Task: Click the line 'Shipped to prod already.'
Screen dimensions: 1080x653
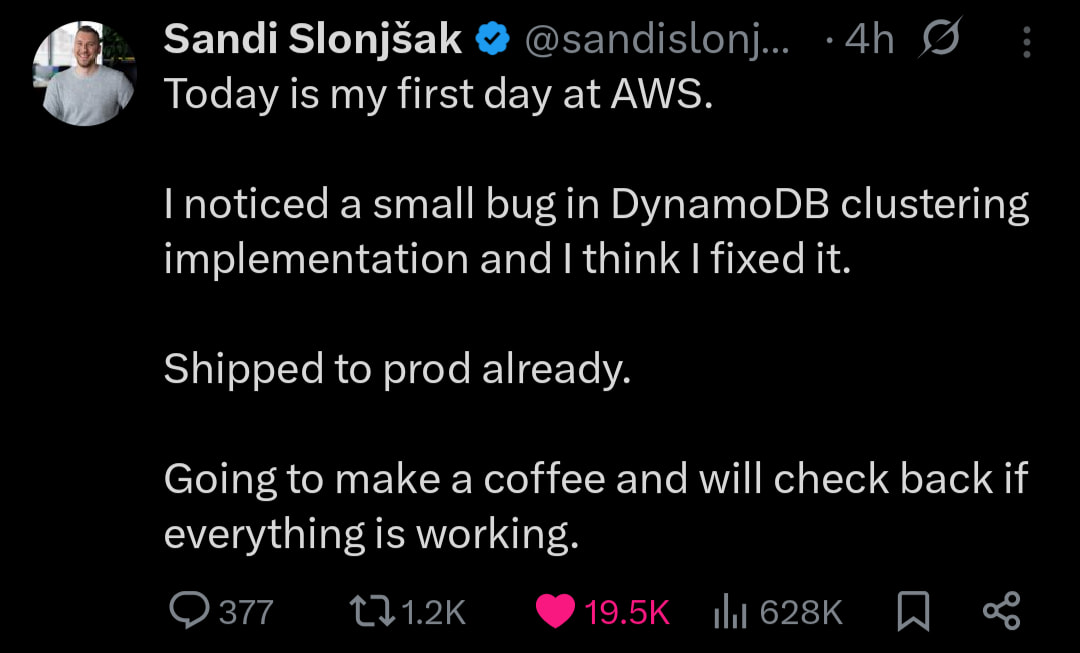Action: click(x=397, y=369)
